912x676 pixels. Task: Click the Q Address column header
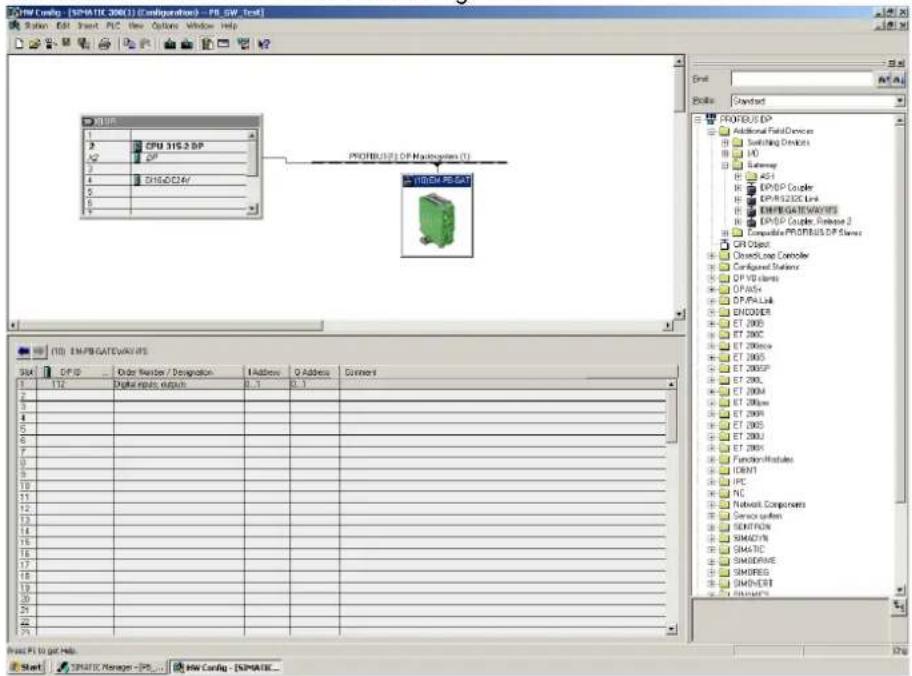pyautogui.click(x=314, y=372)
